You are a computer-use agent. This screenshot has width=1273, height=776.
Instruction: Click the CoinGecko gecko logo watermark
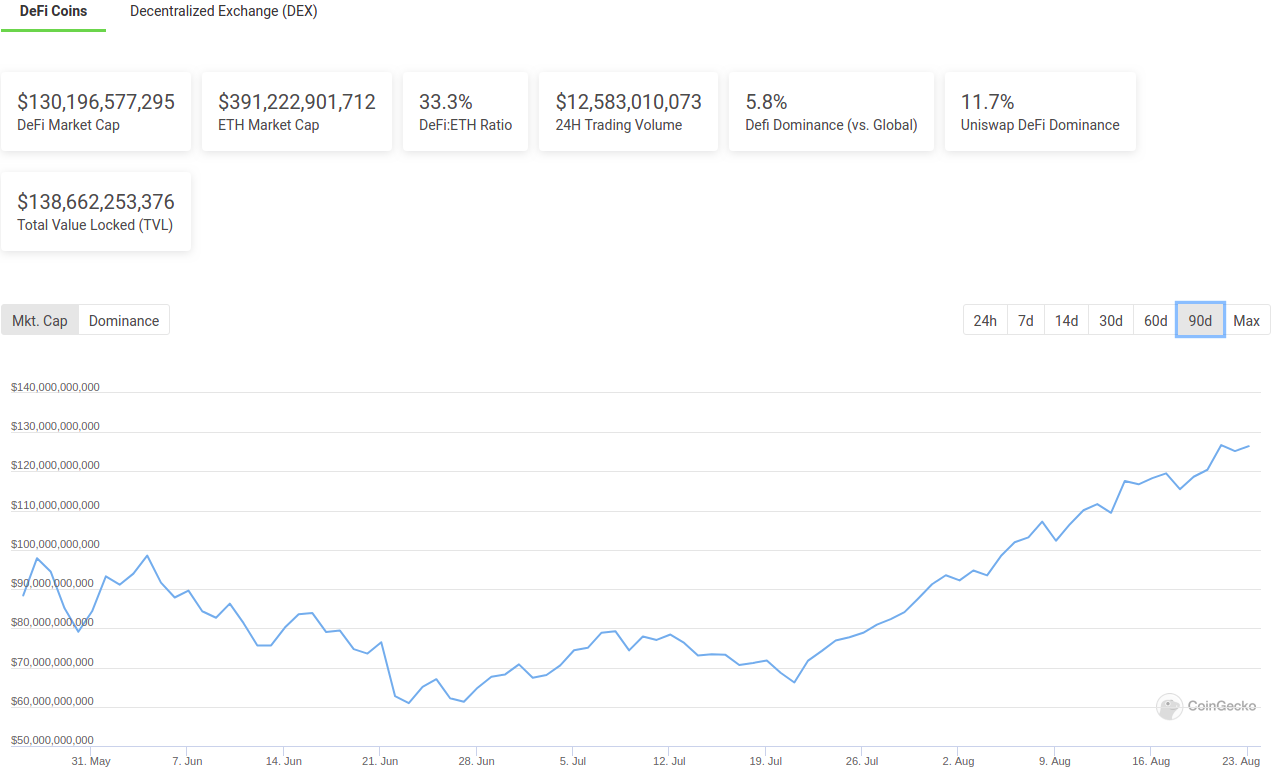point(1168,706)
